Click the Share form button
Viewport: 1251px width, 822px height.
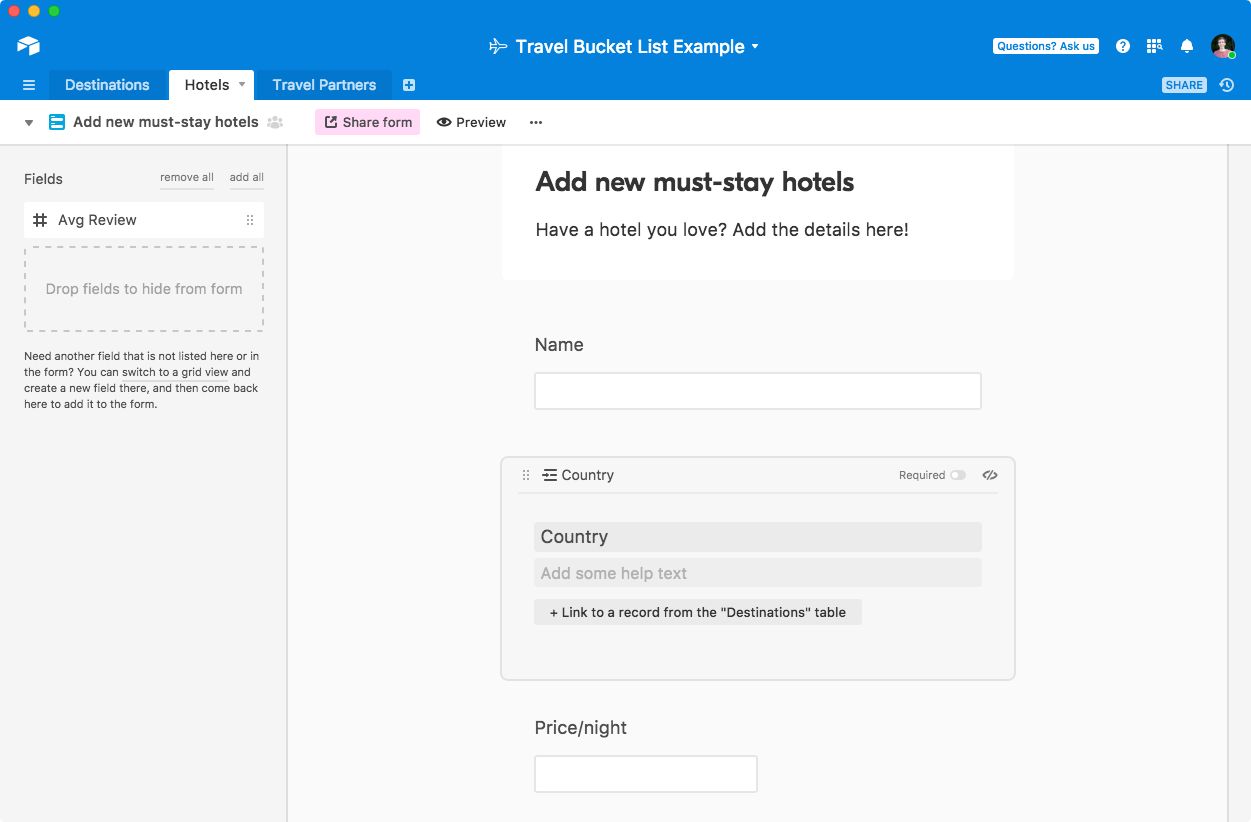click(367, 122)
